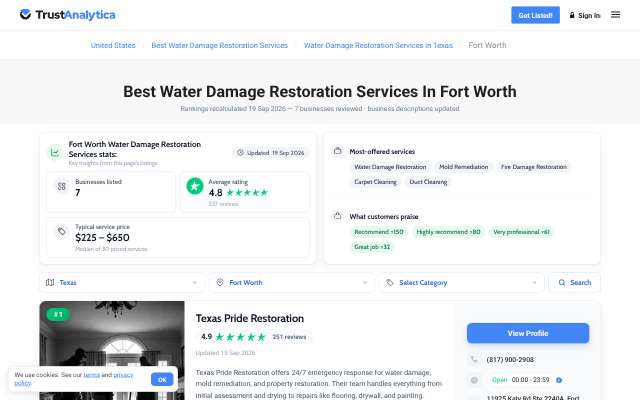Click the blue info icon after 00:00 - 23:59
Viewport: 640px width, 400px height.
click(x=559, y=380)
